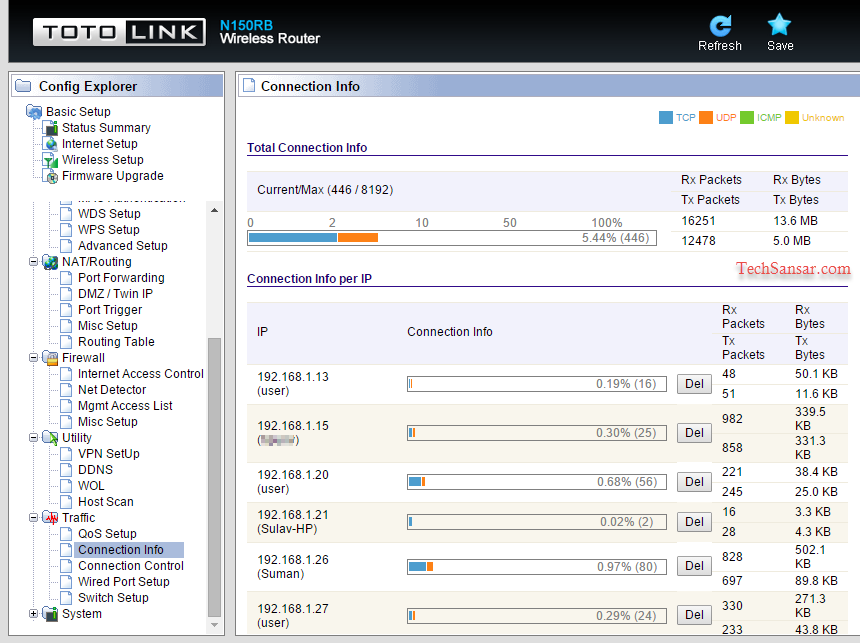Expand the System tree node
This screenshot has height=643, width=860.
click(x=33, y=613)
